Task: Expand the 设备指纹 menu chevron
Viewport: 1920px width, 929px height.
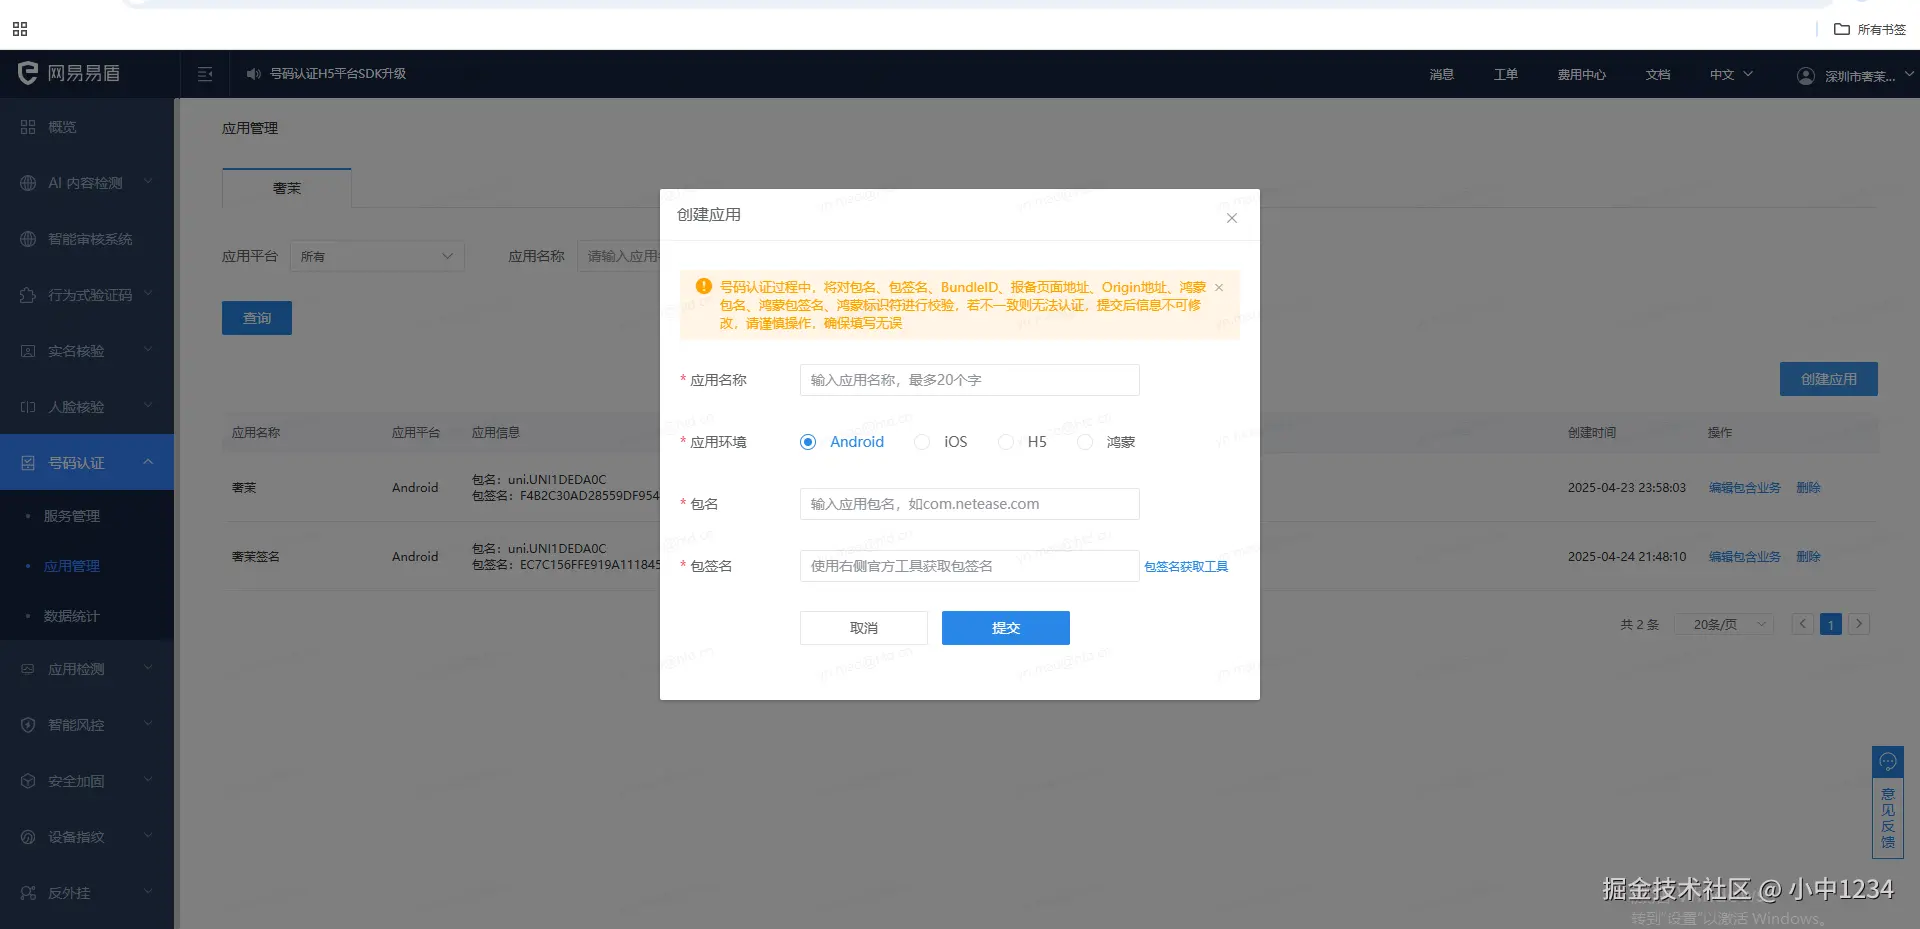Action: (148, 836)
